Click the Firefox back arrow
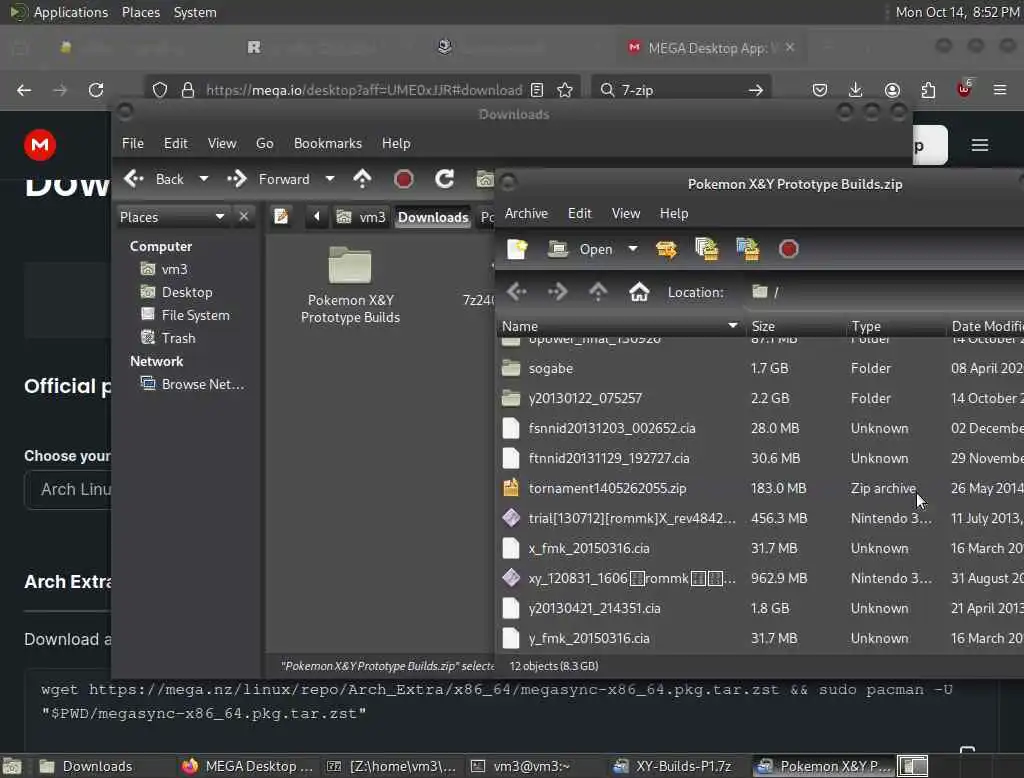 24,90
